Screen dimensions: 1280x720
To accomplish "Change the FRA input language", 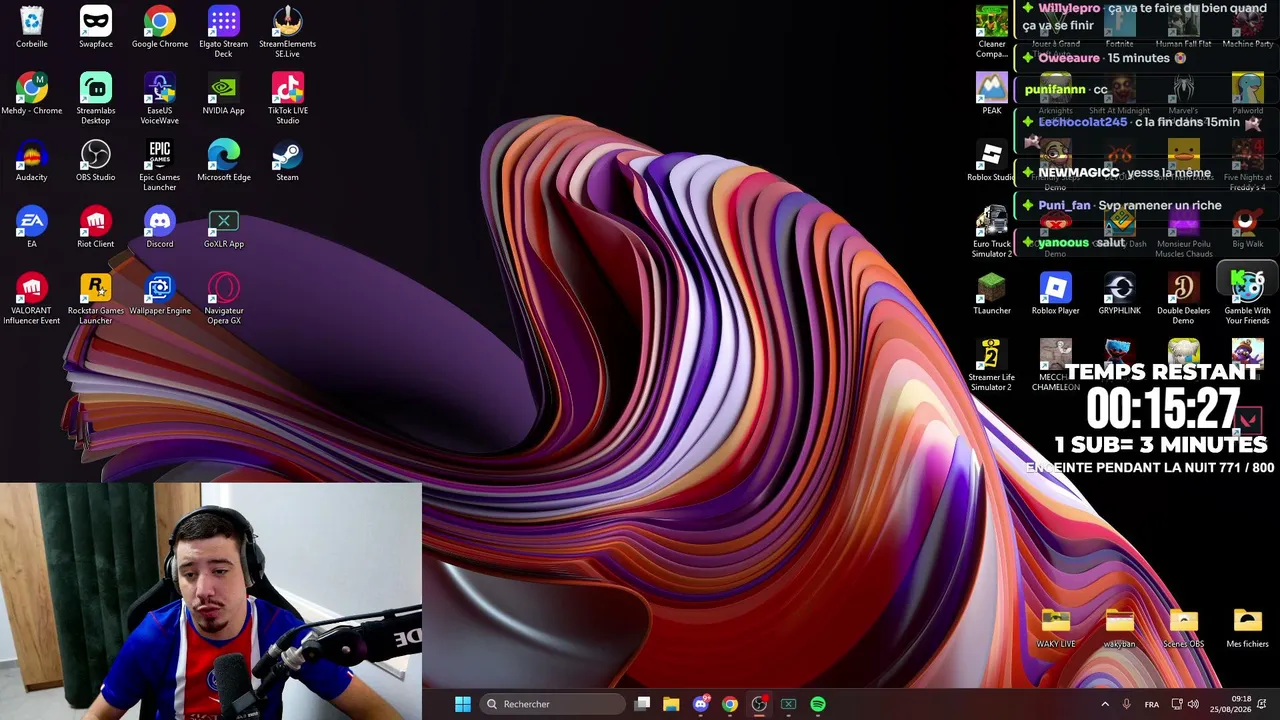I will [x=1152, y=704].
